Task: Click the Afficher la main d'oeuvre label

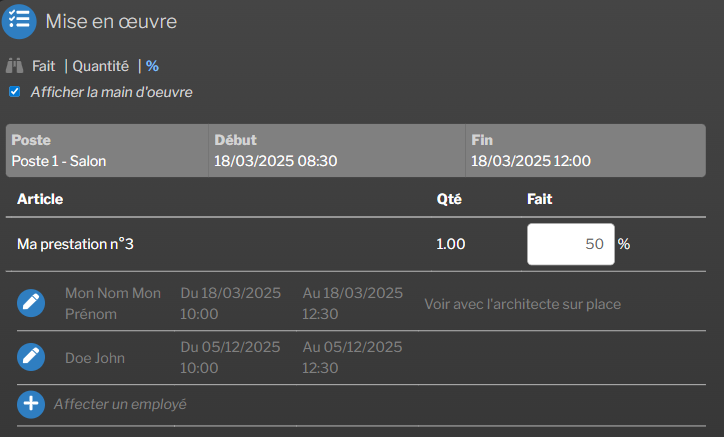Action: [x=111, y=92]
